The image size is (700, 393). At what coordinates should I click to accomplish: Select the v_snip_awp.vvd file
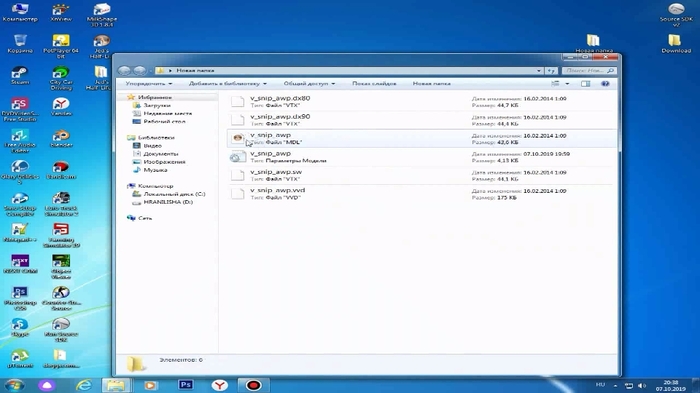[x=422, y=194]
